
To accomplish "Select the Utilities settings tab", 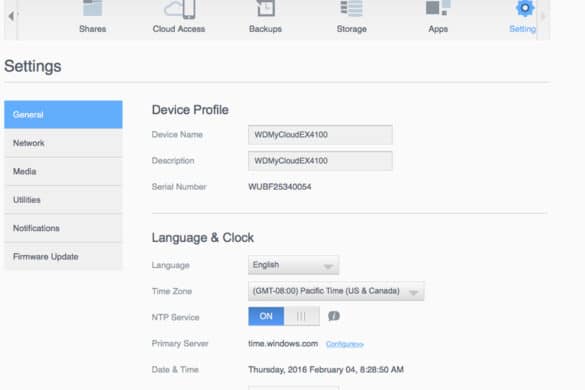I will click(63, 200).
